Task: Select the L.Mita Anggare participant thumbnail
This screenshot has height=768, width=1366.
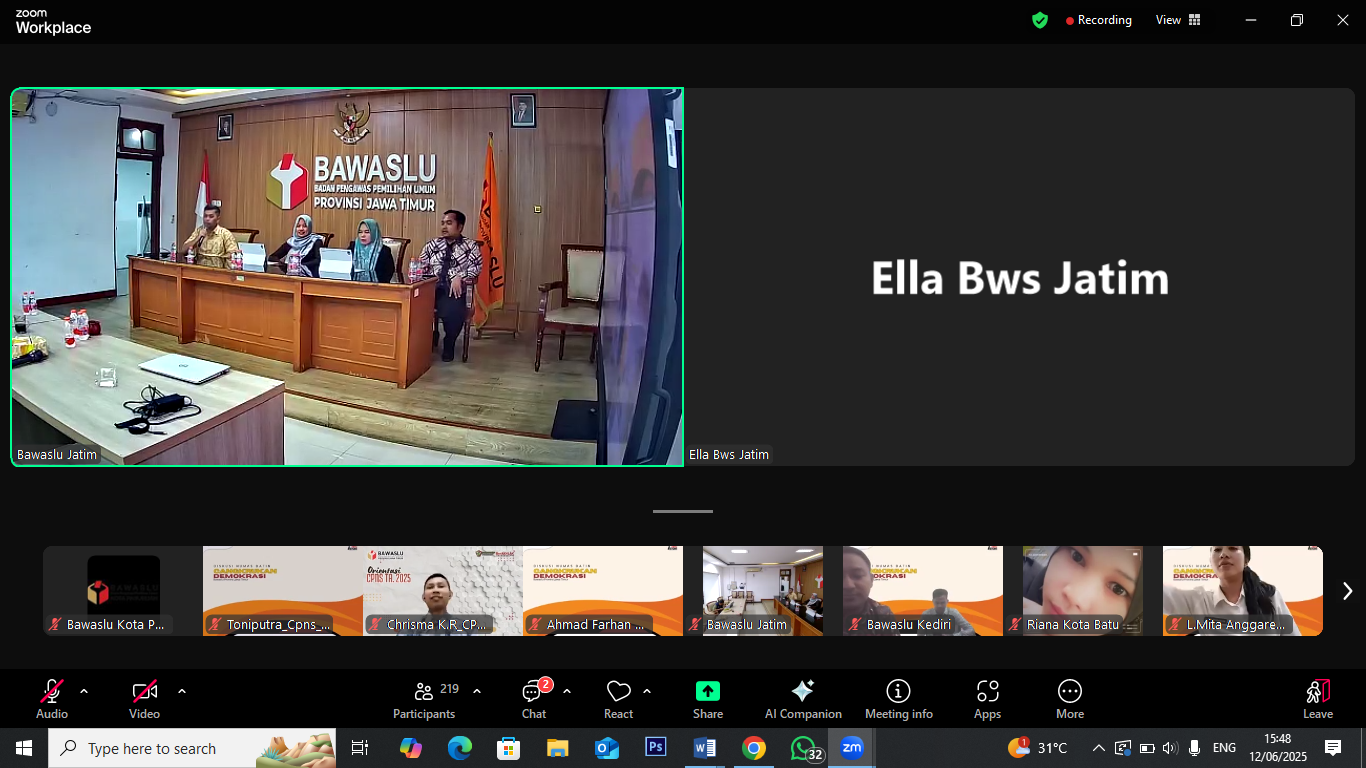Action: coord(1243,591)
